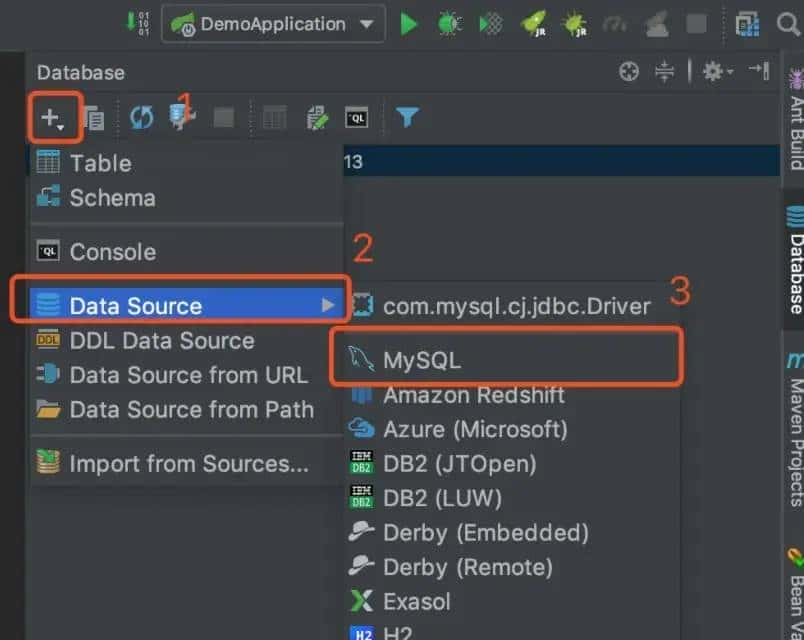Screen dimensions: 804x640
Task: Switch to the Ant Build side tab
Action: 795,122
